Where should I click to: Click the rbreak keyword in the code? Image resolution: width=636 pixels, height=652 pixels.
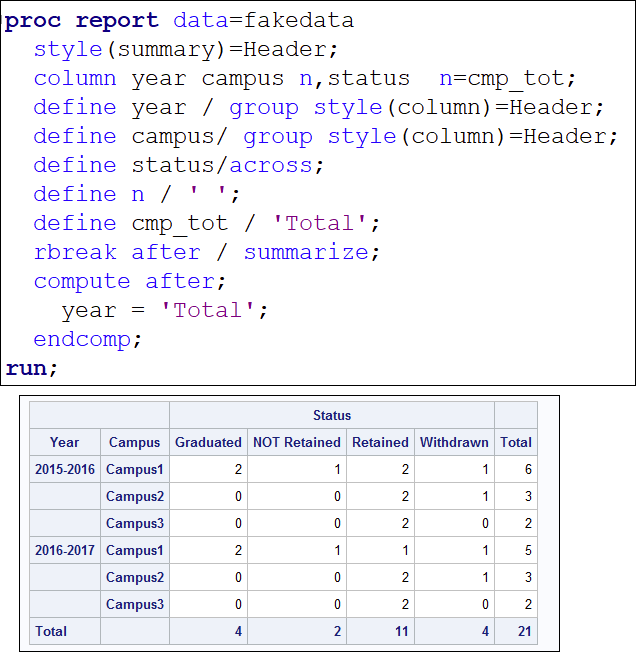coord(75,252)
